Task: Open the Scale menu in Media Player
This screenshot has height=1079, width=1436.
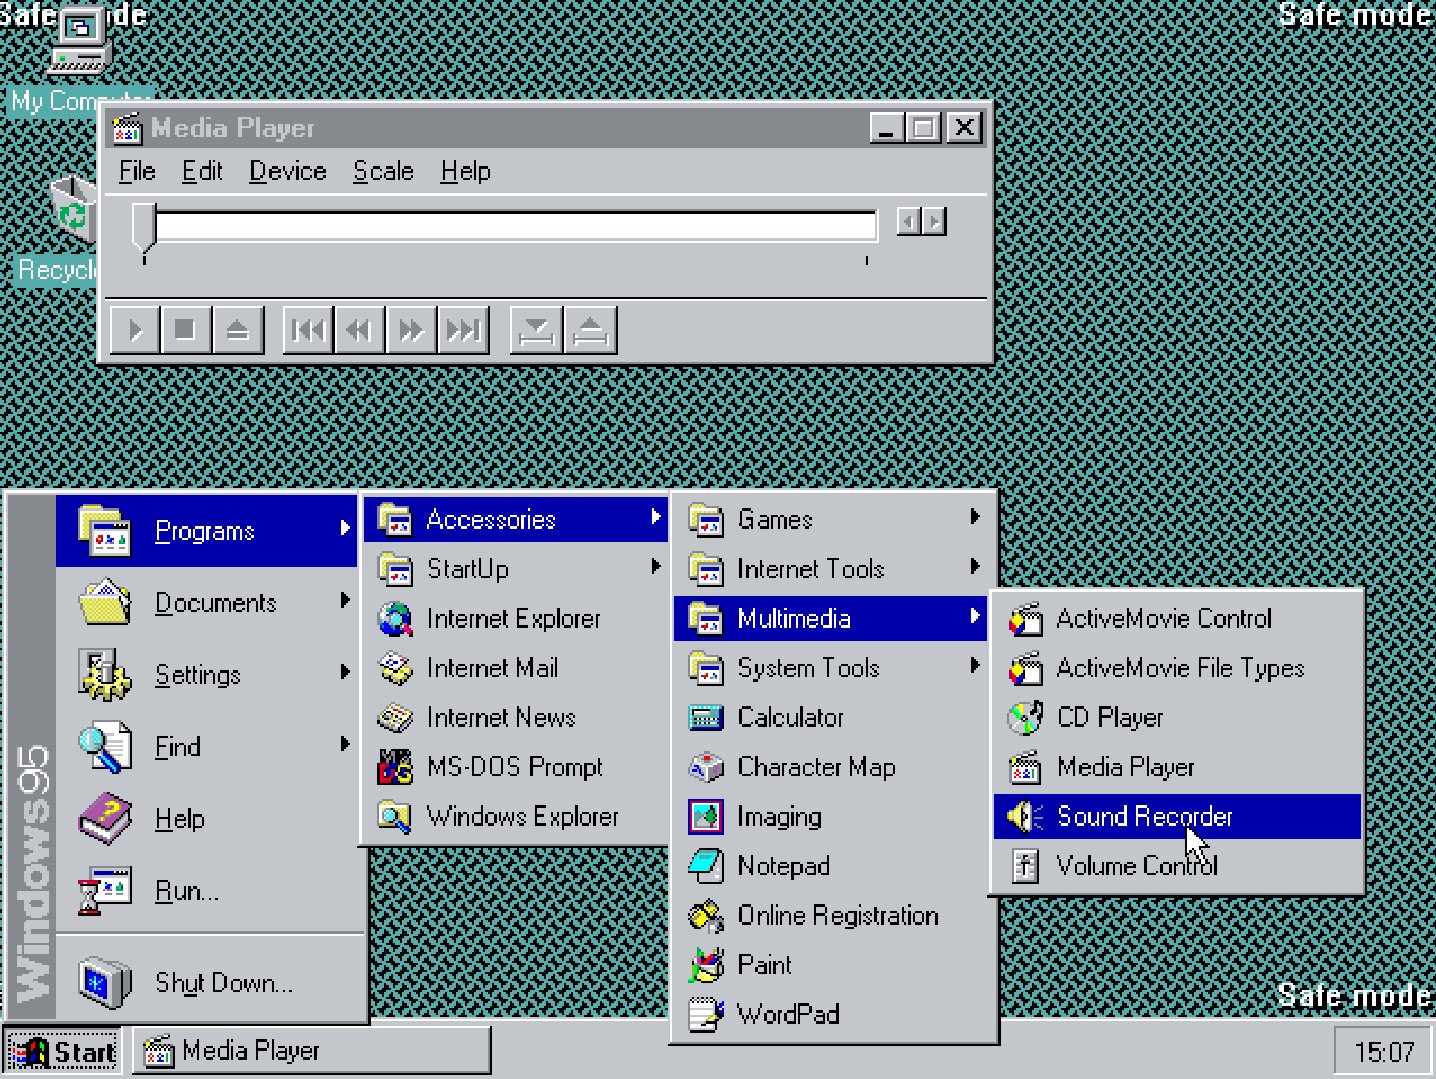Action: tap(383, 171)
